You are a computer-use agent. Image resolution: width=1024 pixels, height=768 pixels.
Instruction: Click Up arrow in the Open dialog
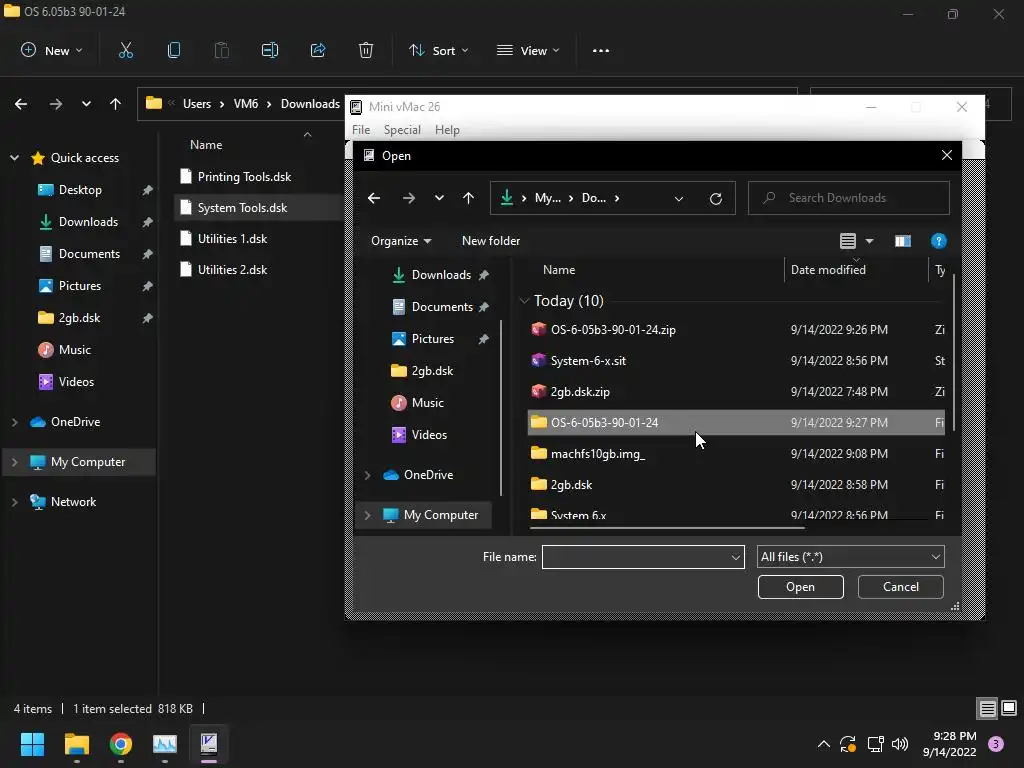pos(468,198)
